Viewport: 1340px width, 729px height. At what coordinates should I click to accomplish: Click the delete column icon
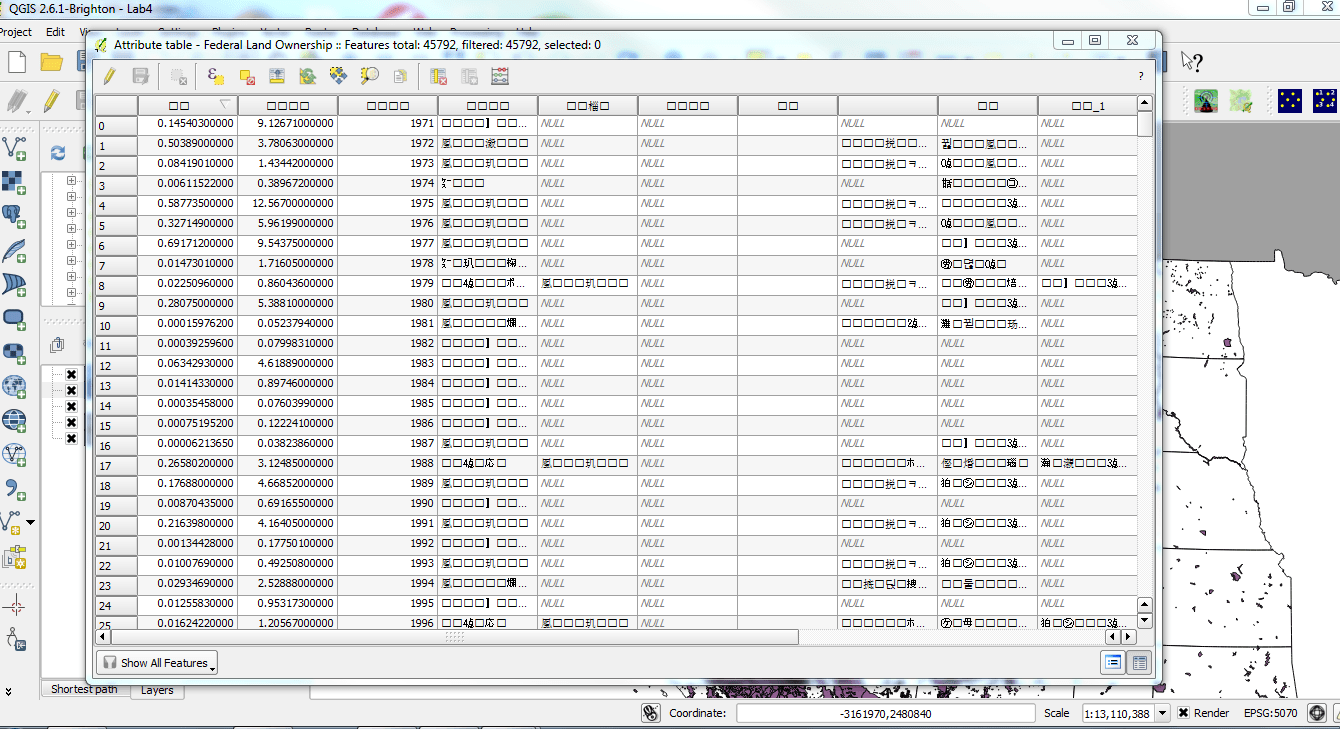(438, 76)
